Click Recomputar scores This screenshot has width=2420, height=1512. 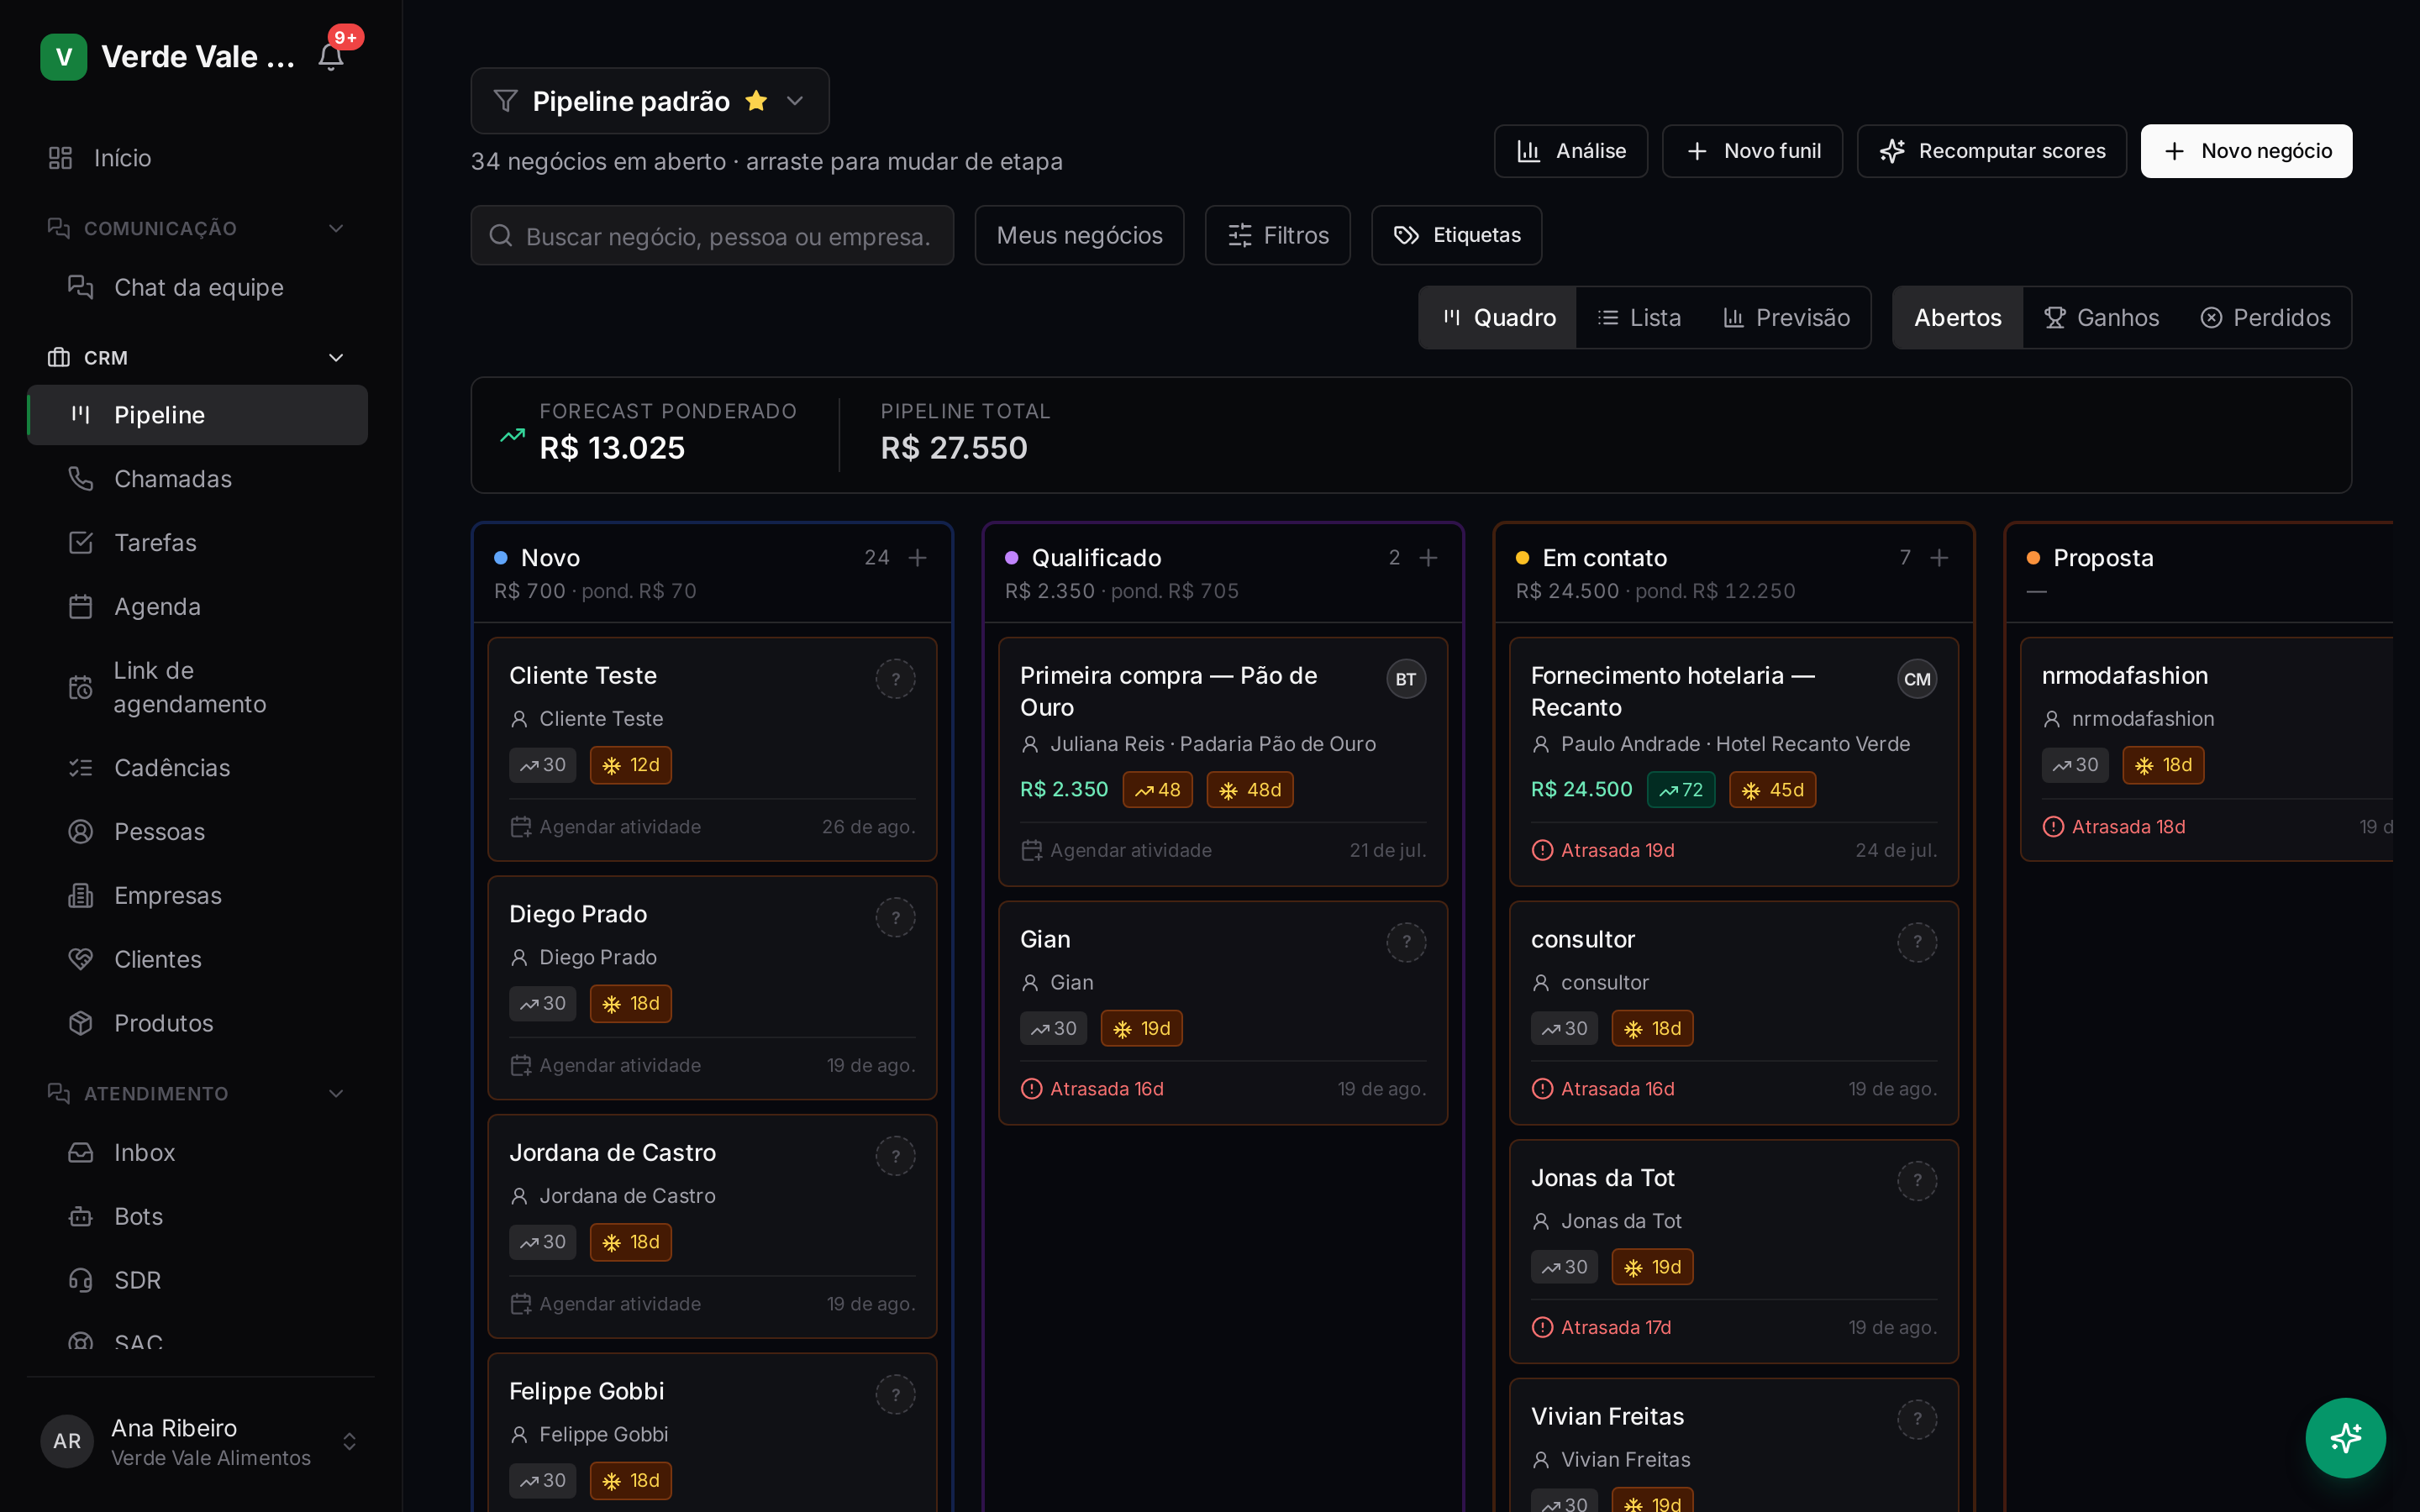pyautogui.click(x=1991, y=151)
